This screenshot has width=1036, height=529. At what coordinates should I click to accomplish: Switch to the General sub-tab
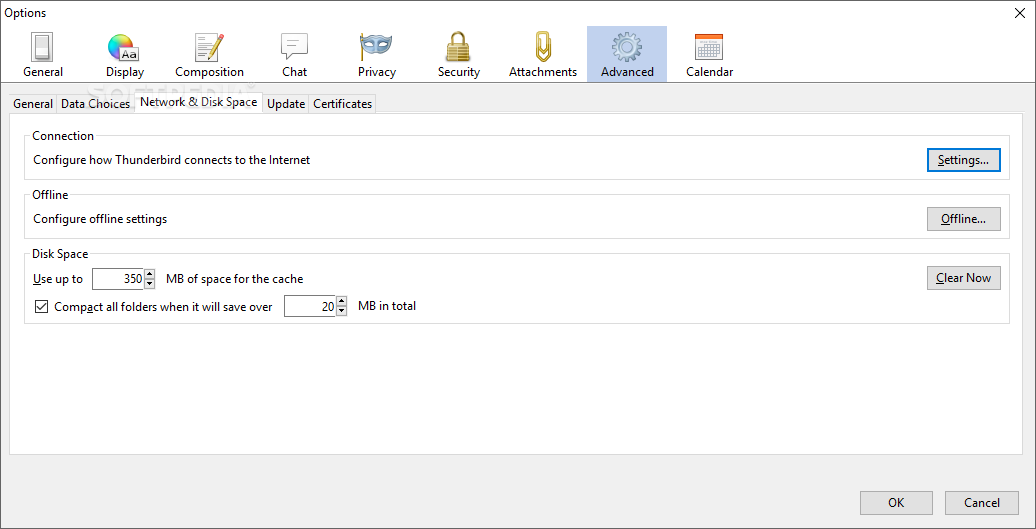[33, 104]
